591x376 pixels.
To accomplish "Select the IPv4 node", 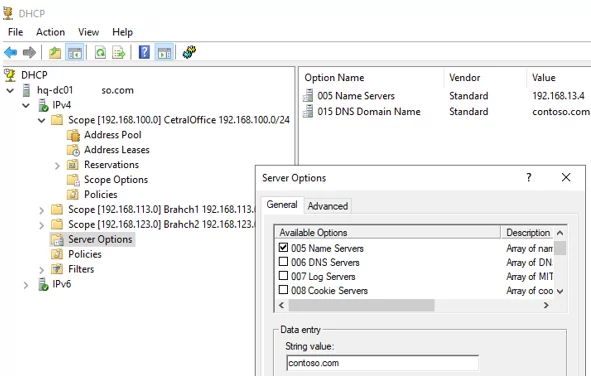I will [61, 105].
